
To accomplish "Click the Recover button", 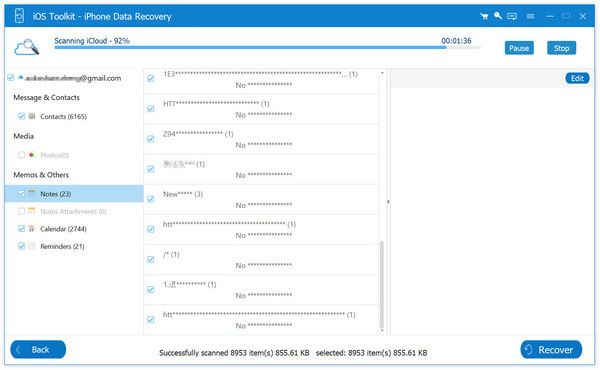I will click(x=551, y=350).
